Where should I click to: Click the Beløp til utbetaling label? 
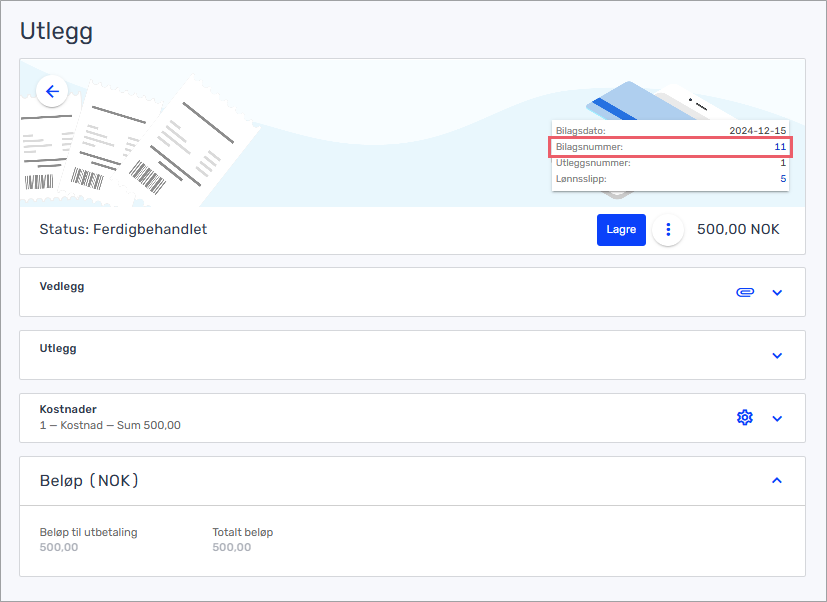click(x=89, y=532)
